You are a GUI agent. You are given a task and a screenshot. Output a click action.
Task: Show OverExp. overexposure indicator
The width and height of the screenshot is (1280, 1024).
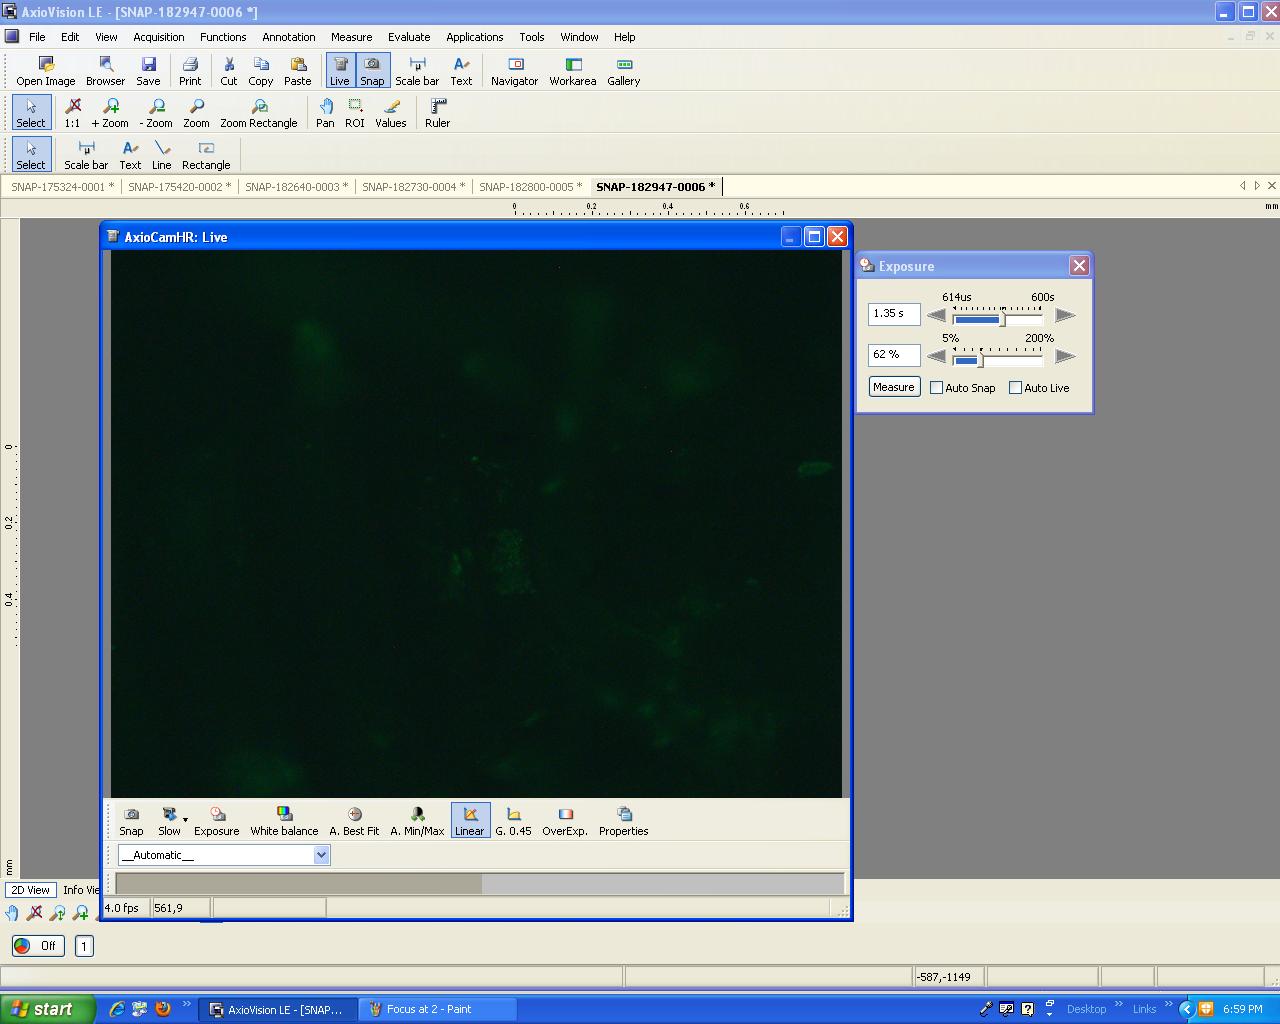tap(564, 821)
